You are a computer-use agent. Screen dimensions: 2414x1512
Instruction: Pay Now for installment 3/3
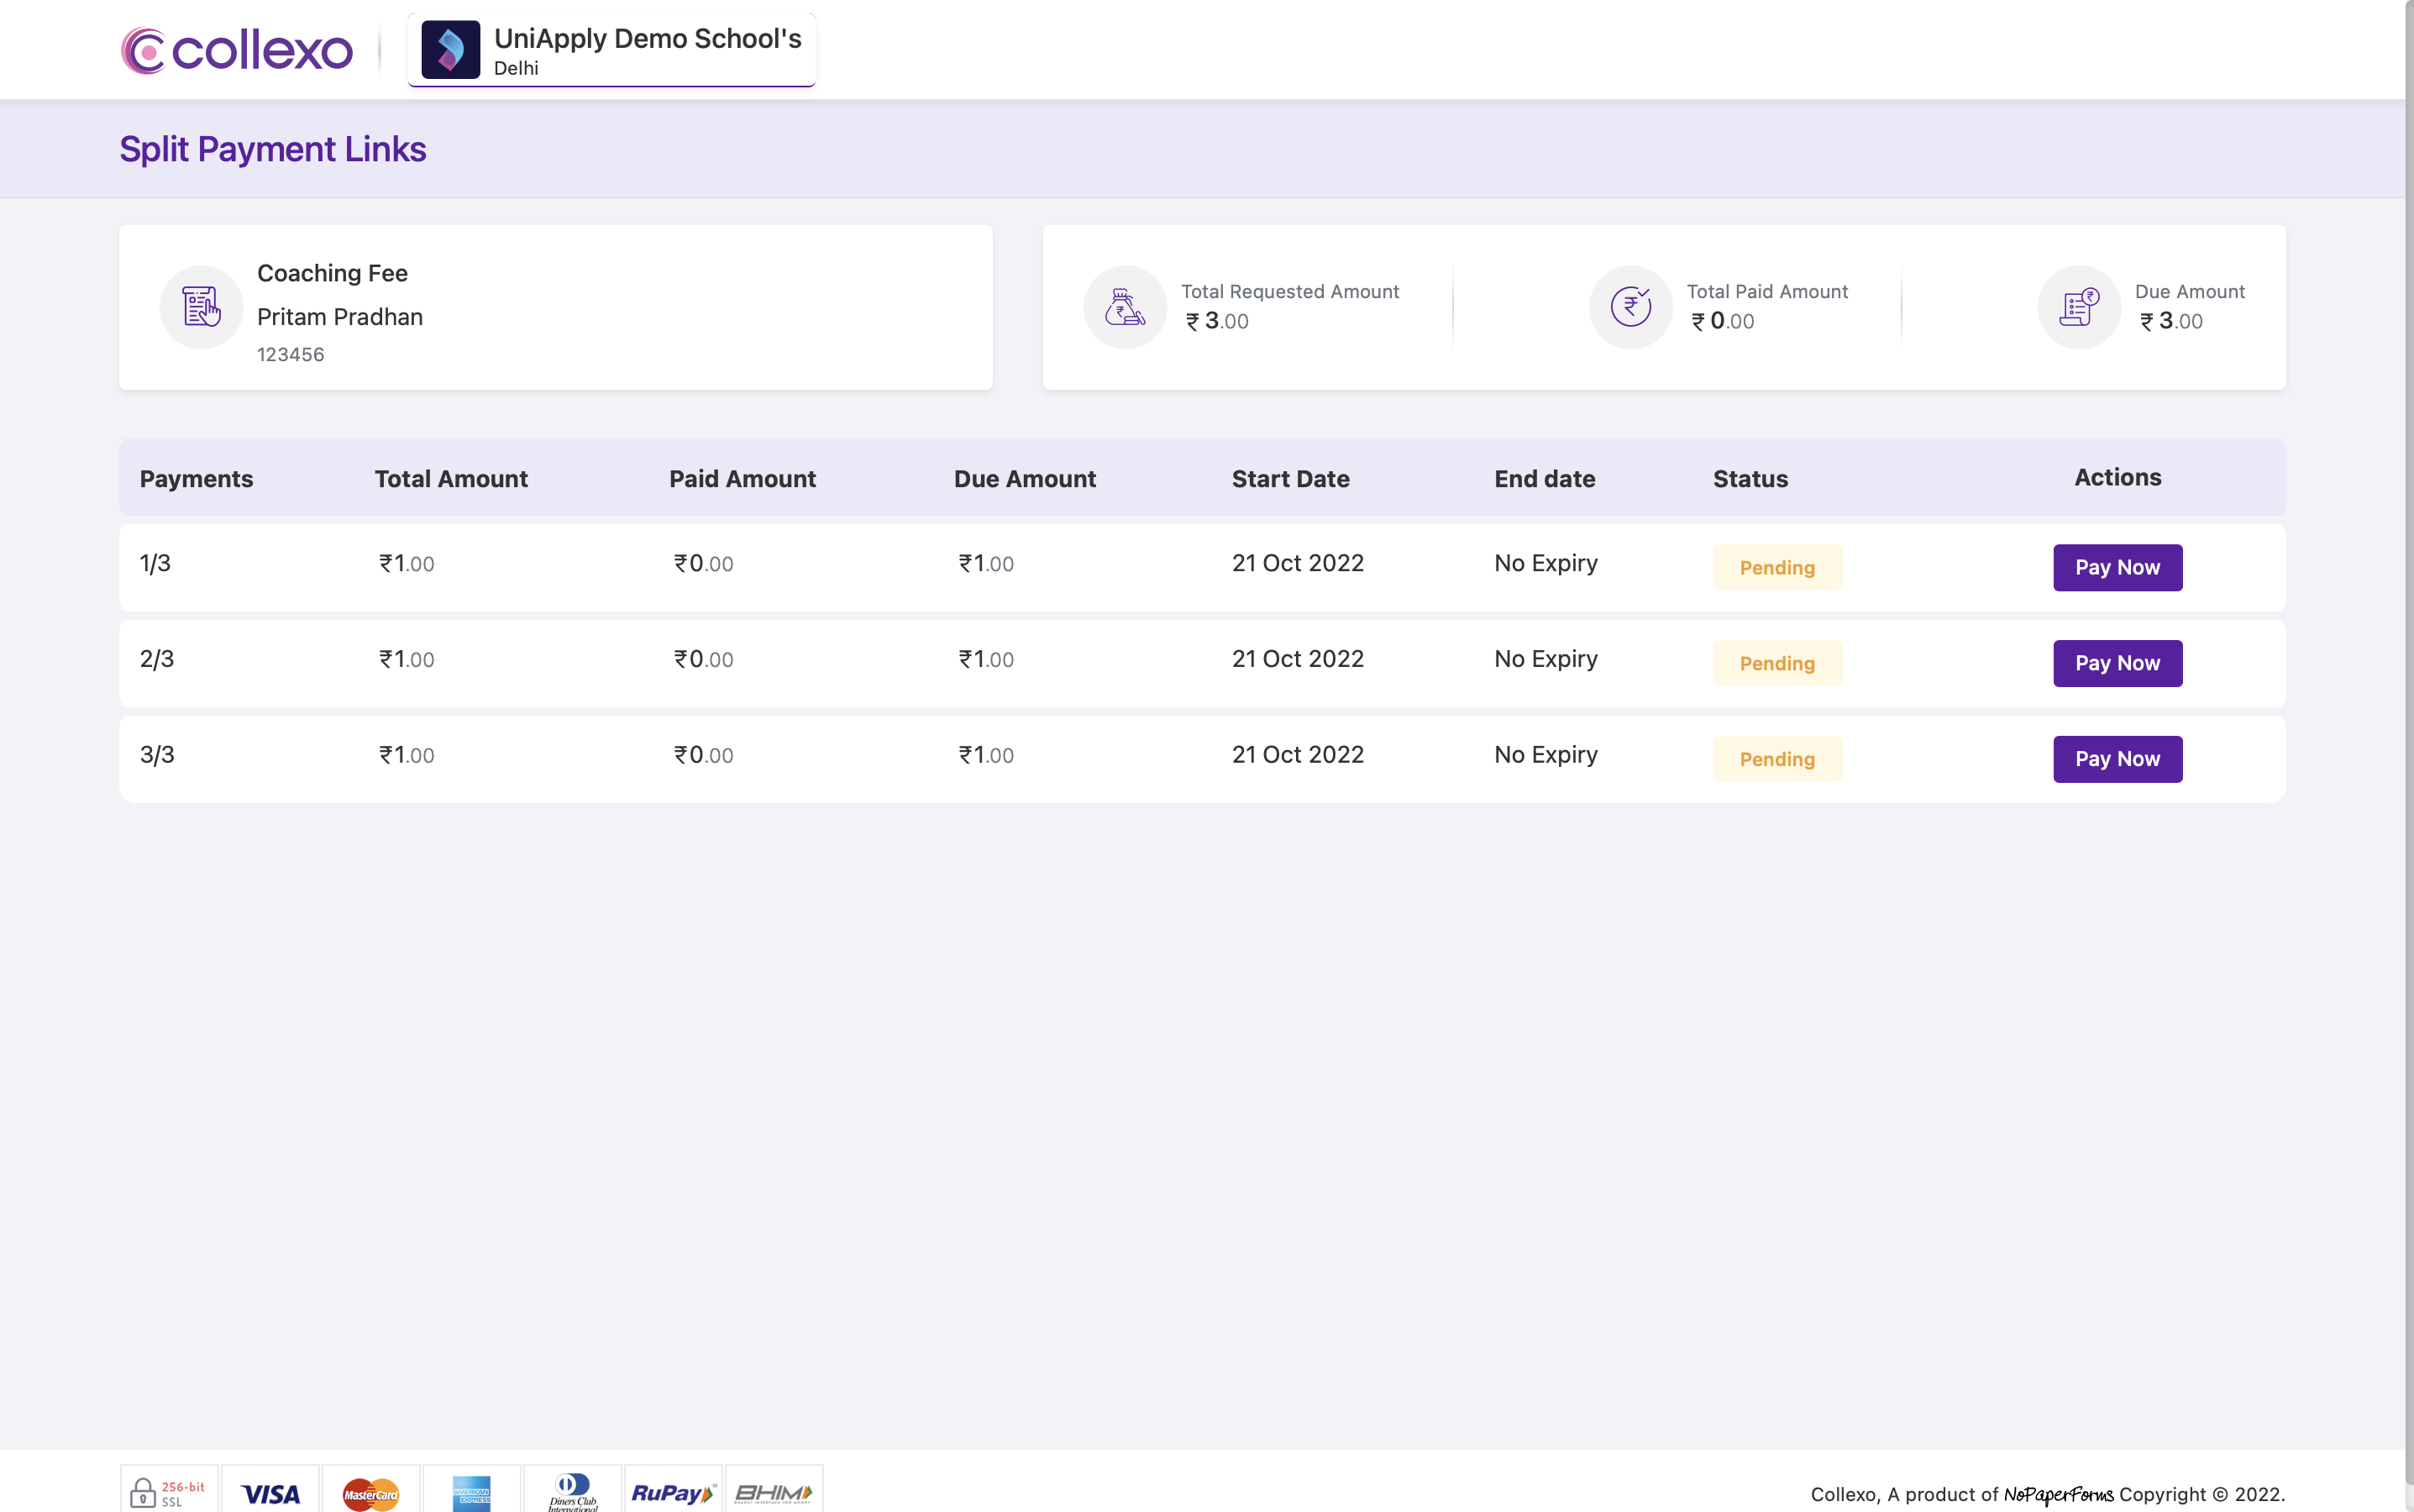pyautogui.click(x=2117, y=759)
